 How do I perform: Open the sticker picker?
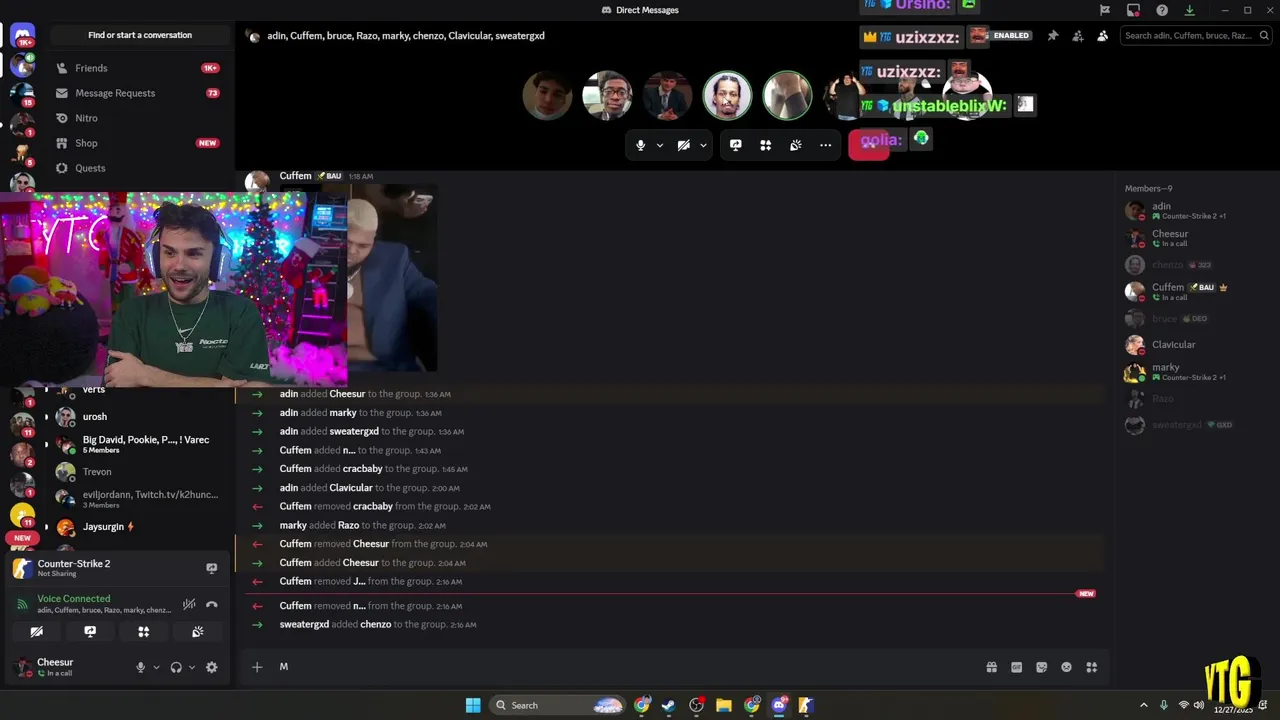(1042, 667)
